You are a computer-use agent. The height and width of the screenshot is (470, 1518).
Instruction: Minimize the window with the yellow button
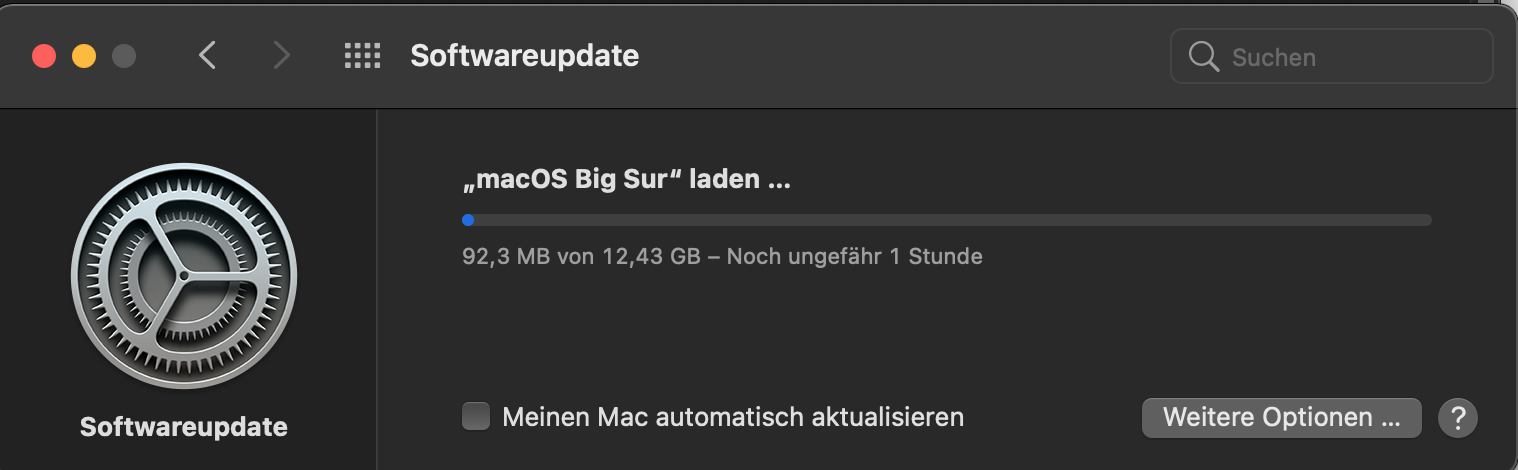point(84,56)
